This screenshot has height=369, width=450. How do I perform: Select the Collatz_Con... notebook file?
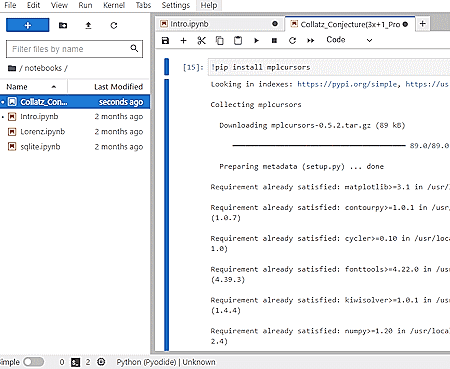(x=75, y=102)
